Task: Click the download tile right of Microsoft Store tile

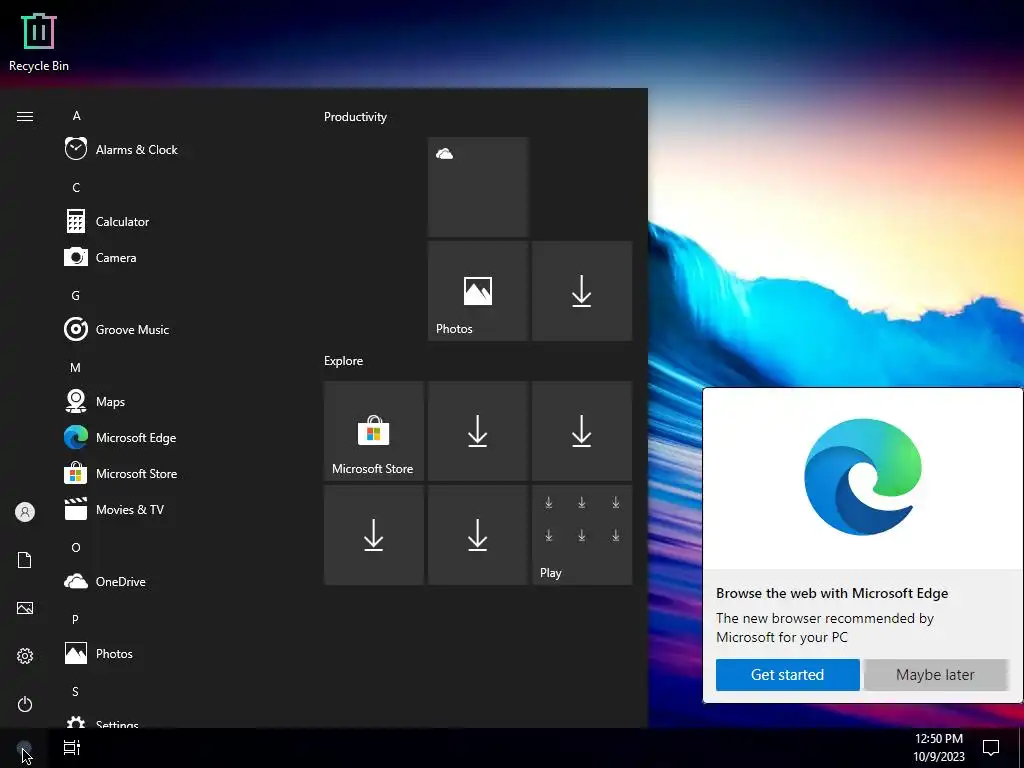Action: (x=478, y=431)
